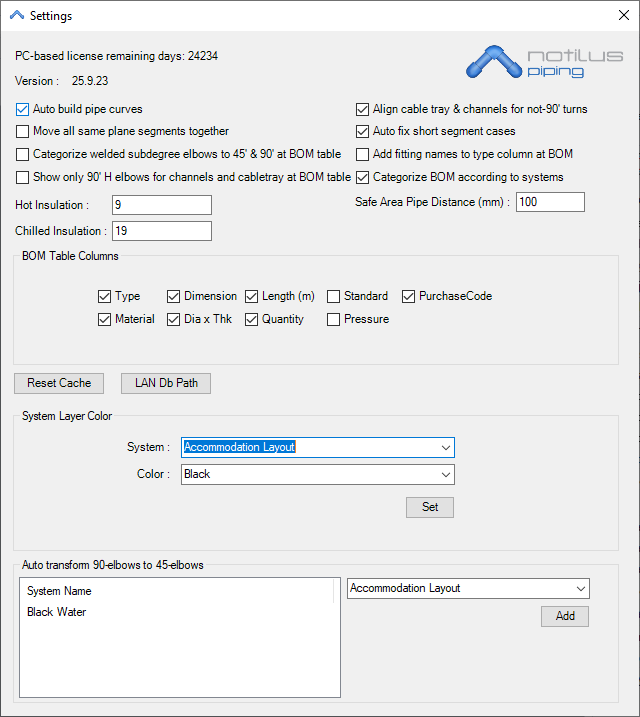Click the Safe Area Pipe Distance field
The image size is (640, 717).
tap(549, 202)
